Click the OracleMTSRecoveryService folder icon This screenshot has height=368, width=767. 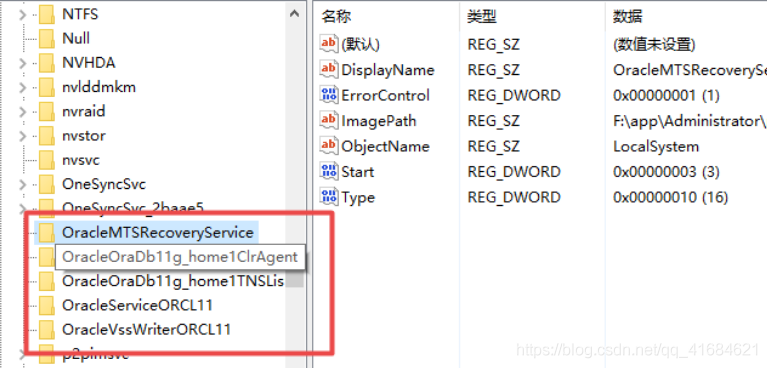tap(46, 233)
